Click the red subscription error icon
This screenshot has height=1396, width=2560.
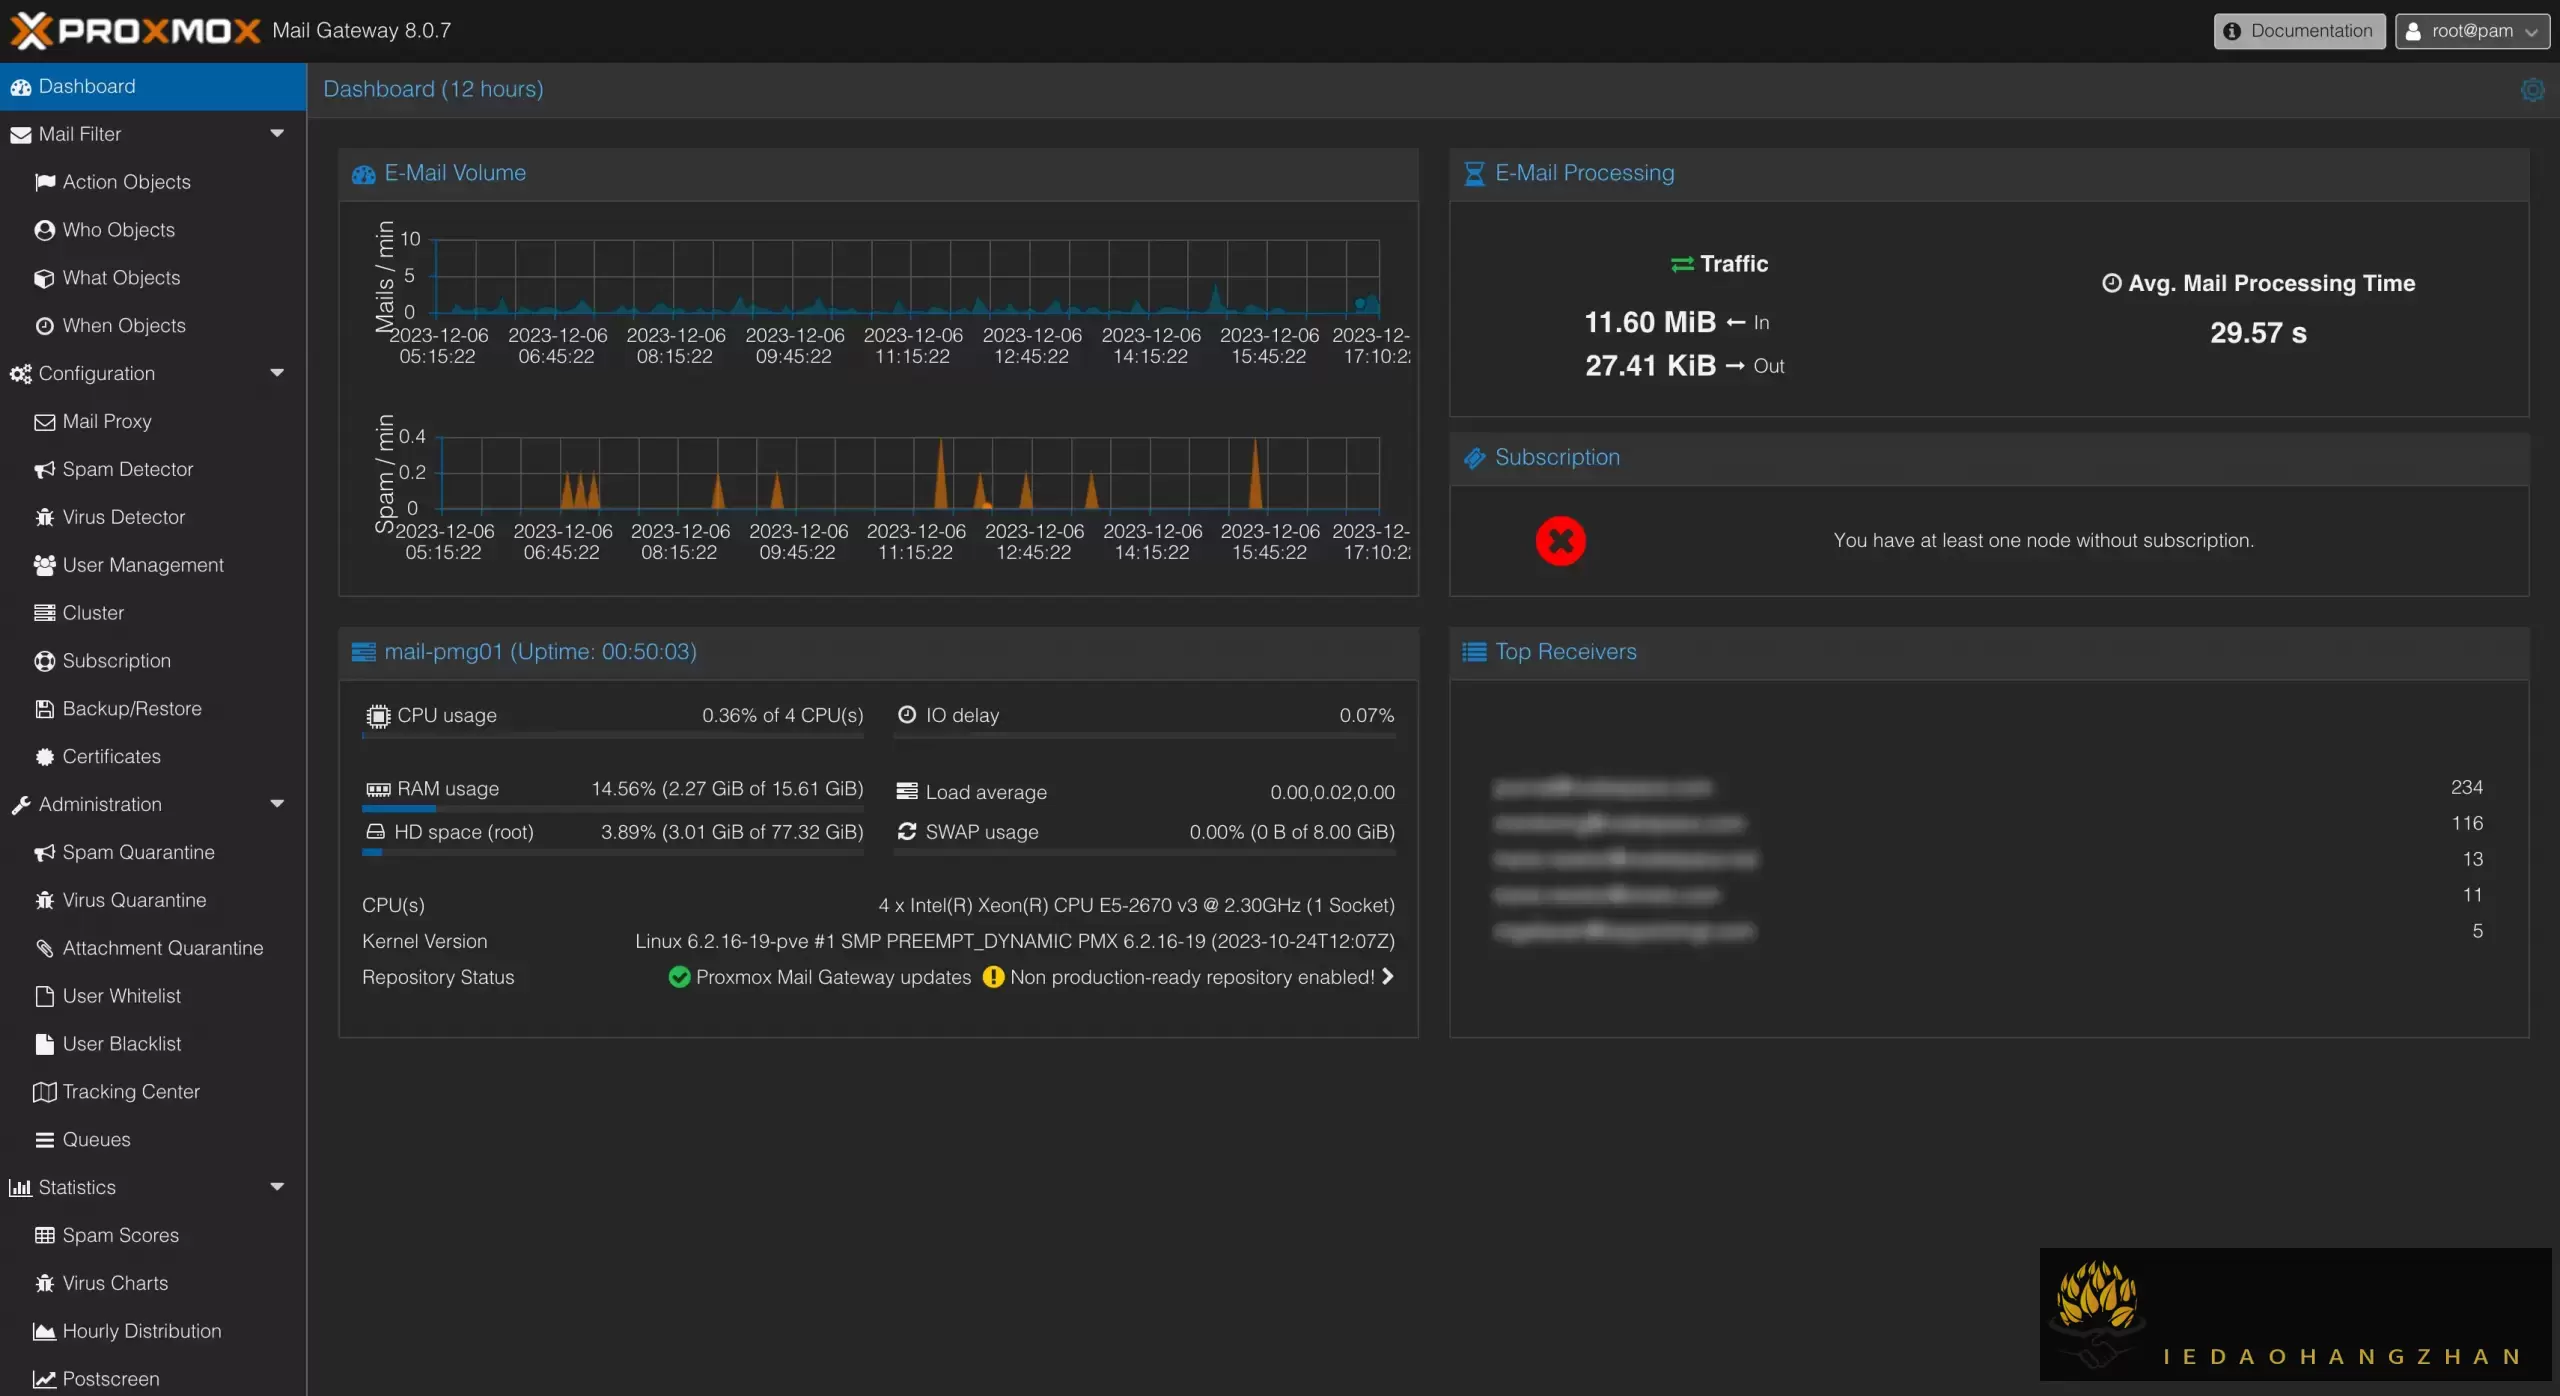[1560, 541]
